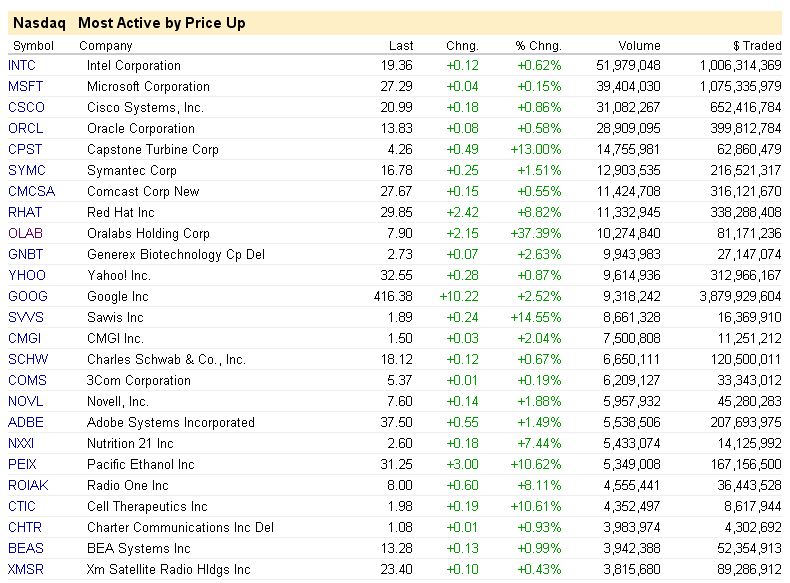Open the GOOG symbol link

pyautogui.click(x=27, y=297)
